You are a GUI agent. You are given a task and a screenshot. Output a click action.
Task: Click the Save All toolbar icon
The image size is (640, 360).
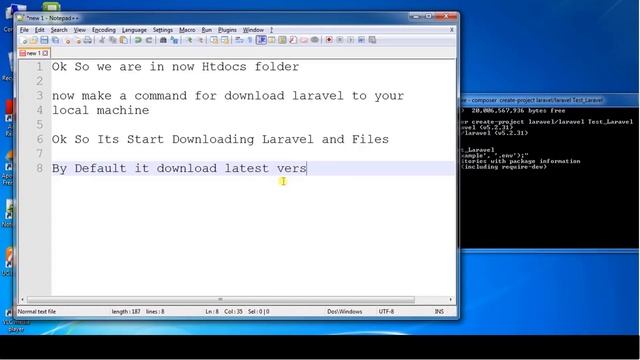(x=56, y=40)
